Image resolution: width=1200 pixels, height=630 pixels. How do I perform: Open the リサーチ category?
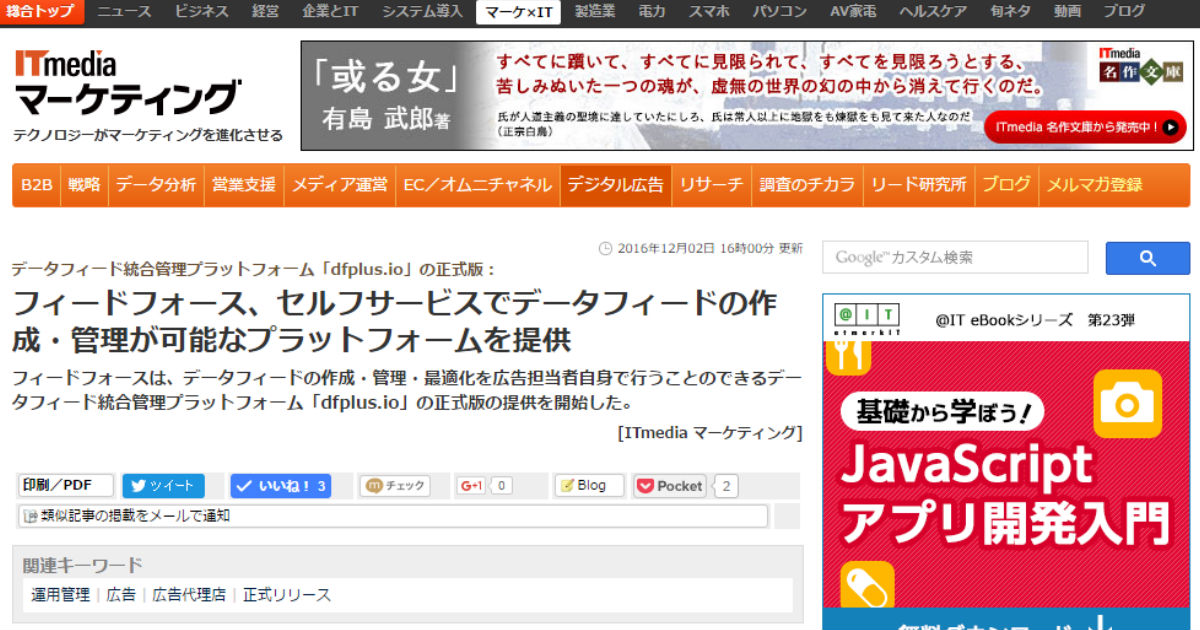(x=712, y=185)
